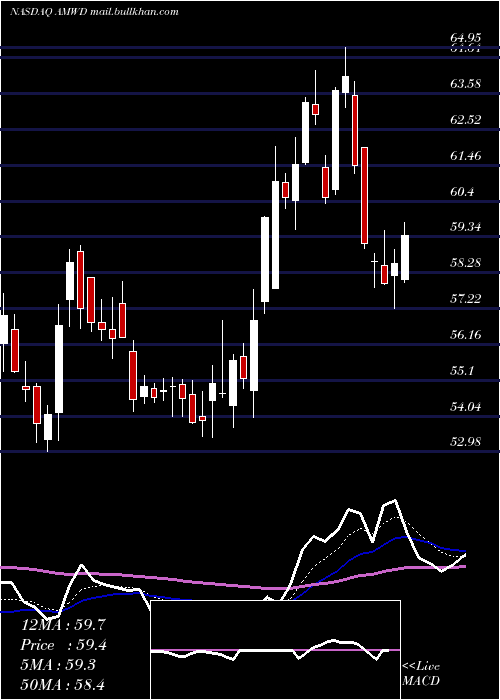500x700 pixels.
Task: Click the 12MA : 59.7 readout
Action: (x=63, y=625)
